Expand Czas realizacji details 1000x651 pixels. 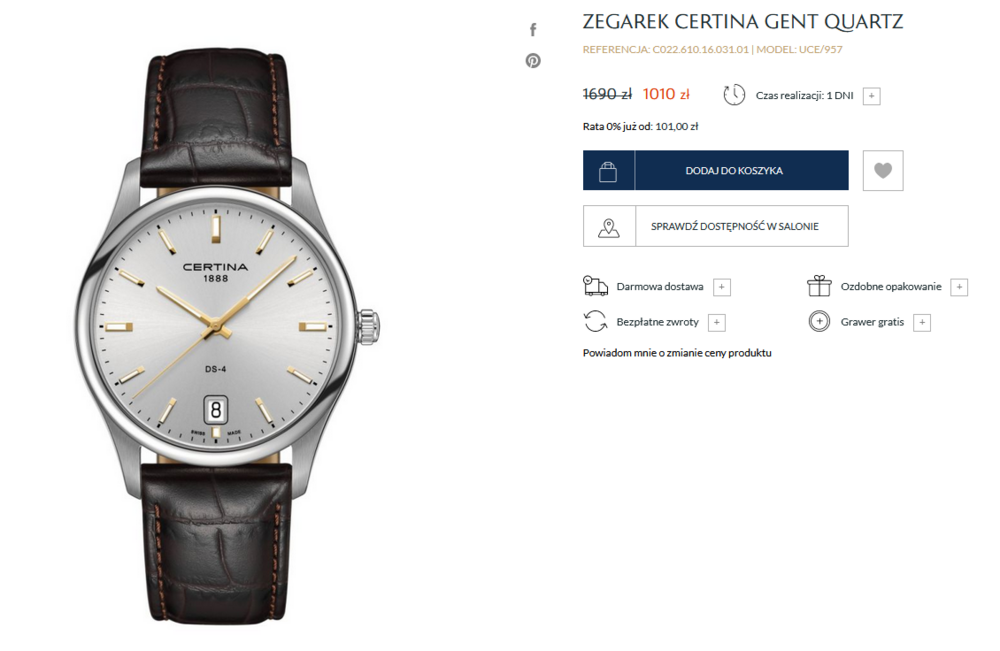871,96
